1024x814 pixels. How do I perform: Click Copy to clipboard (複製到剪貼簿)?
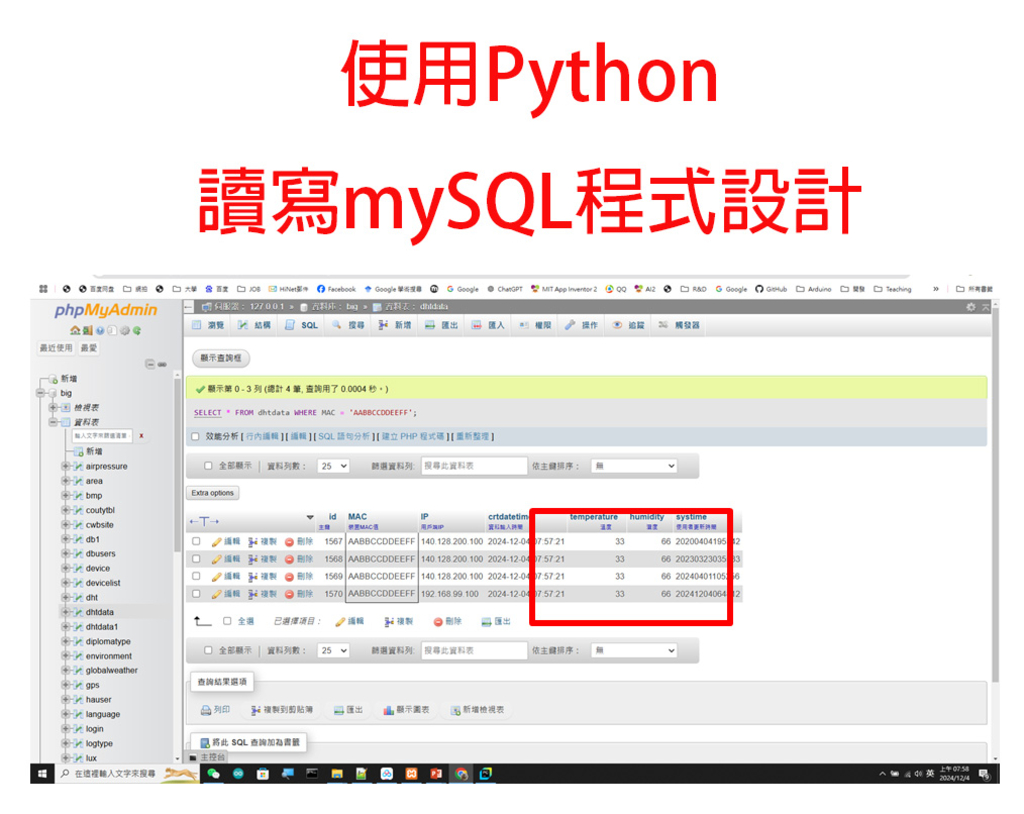(281, 710)
